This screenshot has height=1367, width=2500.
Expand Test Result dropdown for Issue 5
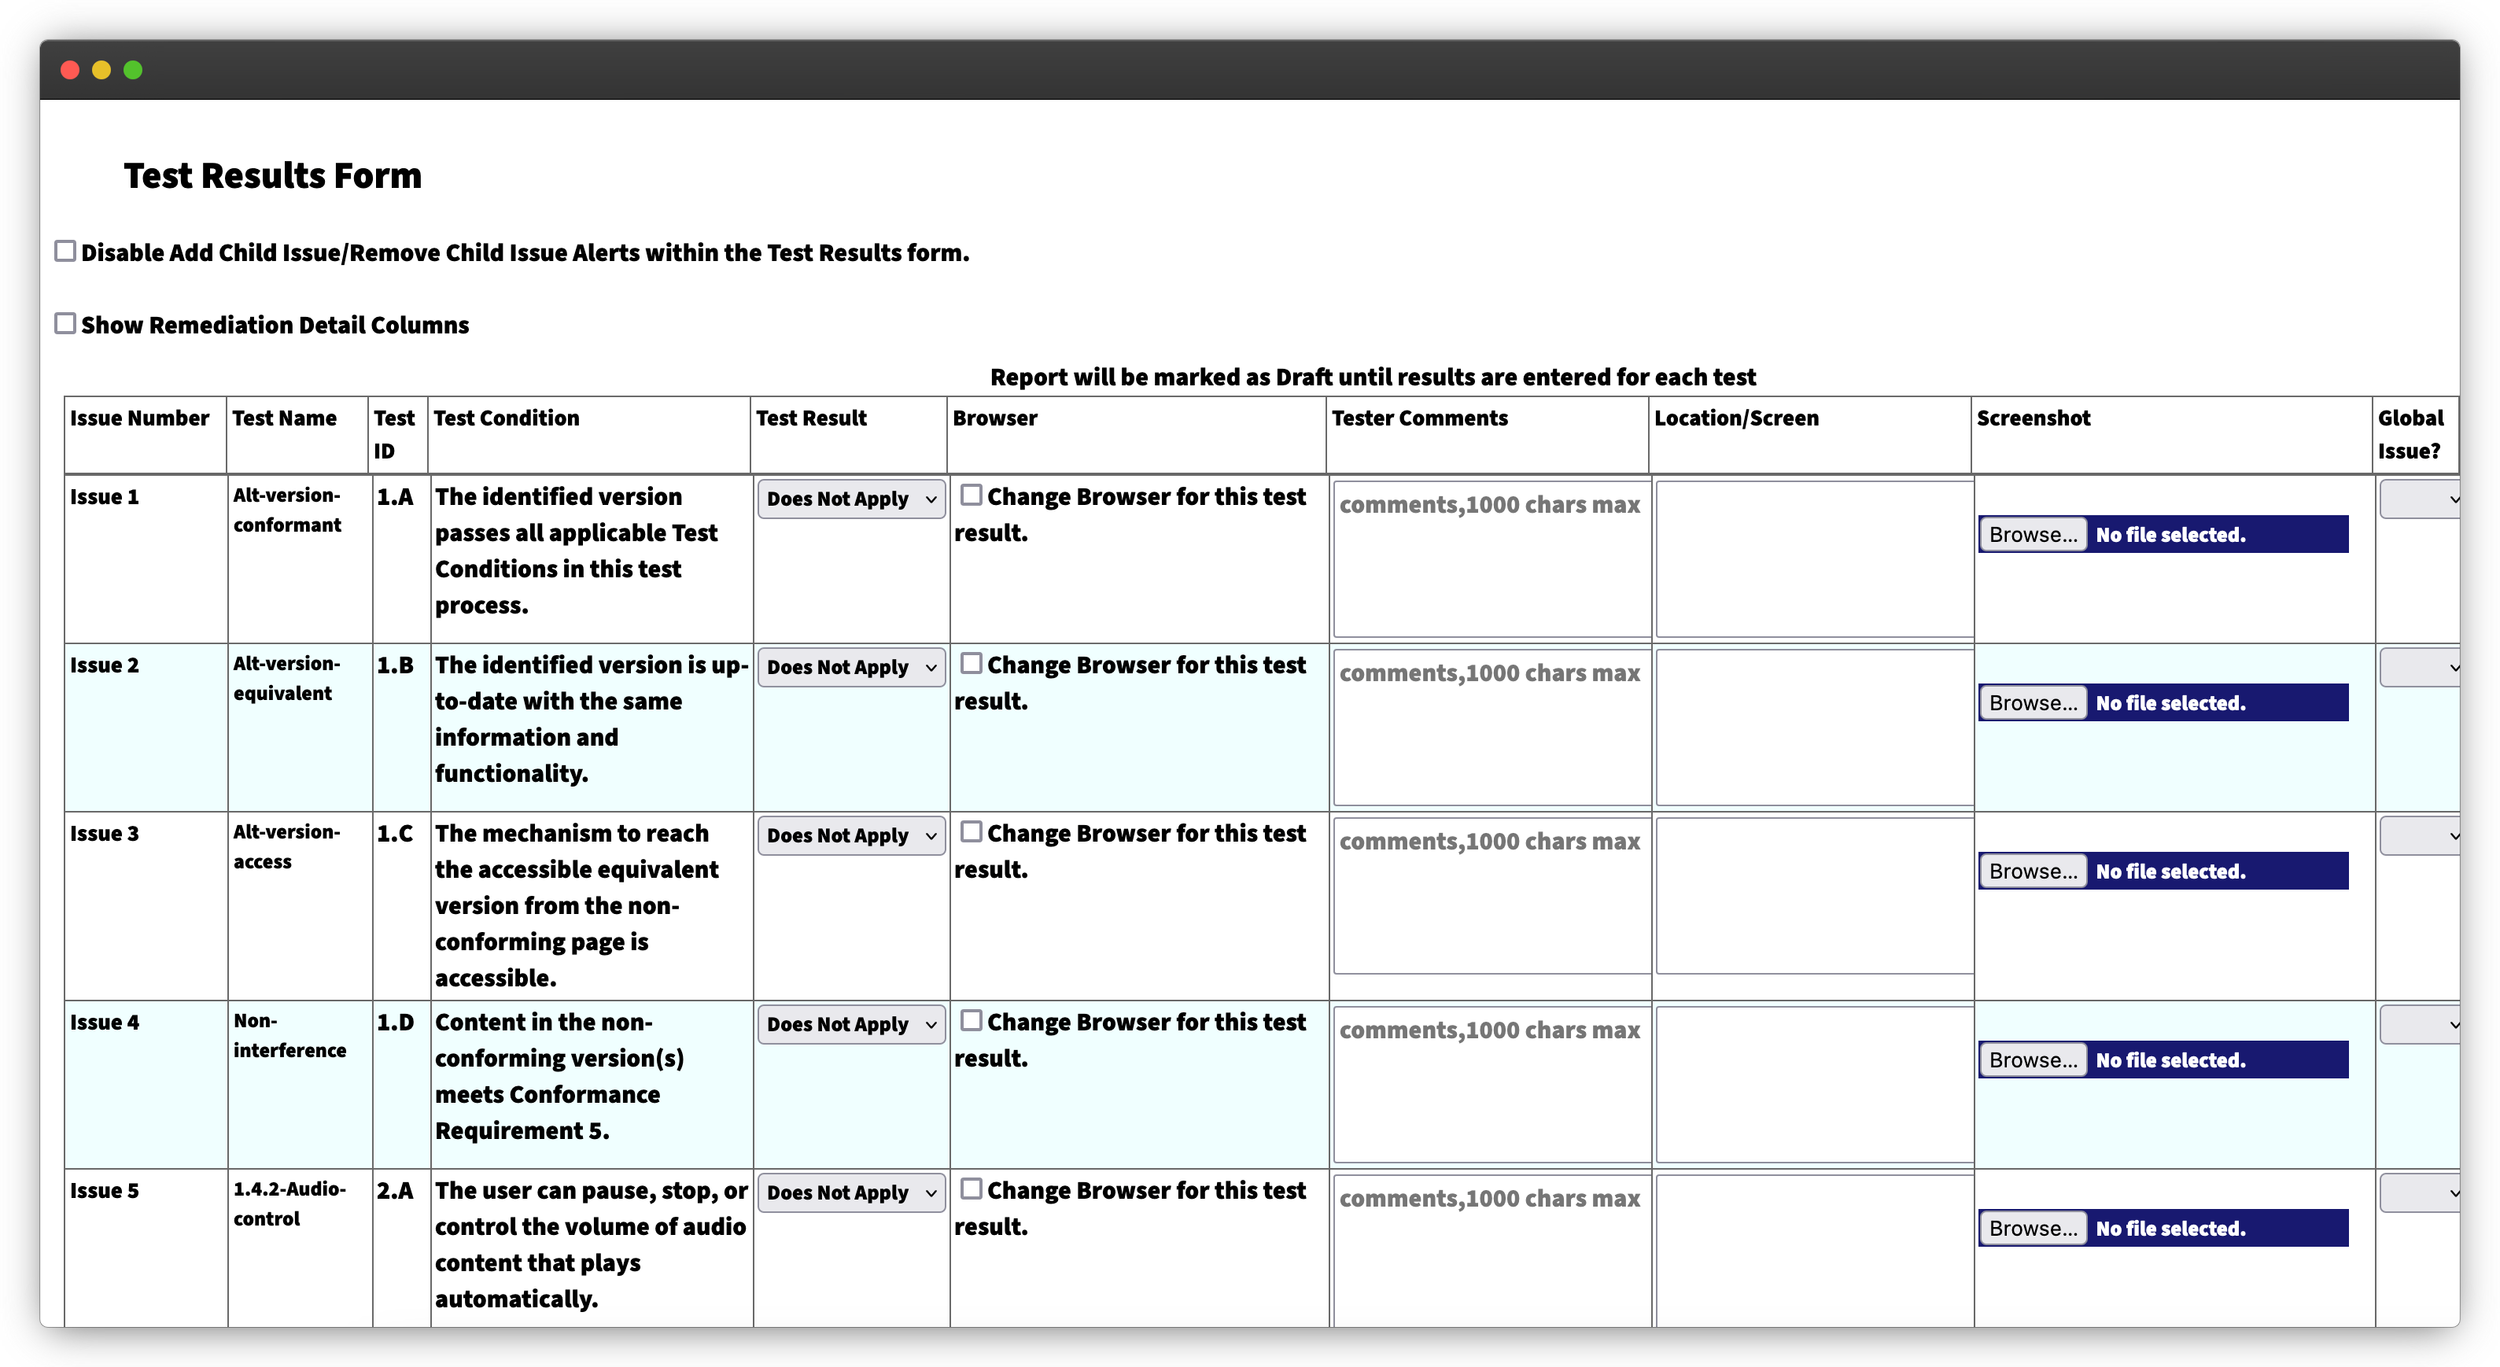tap(850, 1192)
